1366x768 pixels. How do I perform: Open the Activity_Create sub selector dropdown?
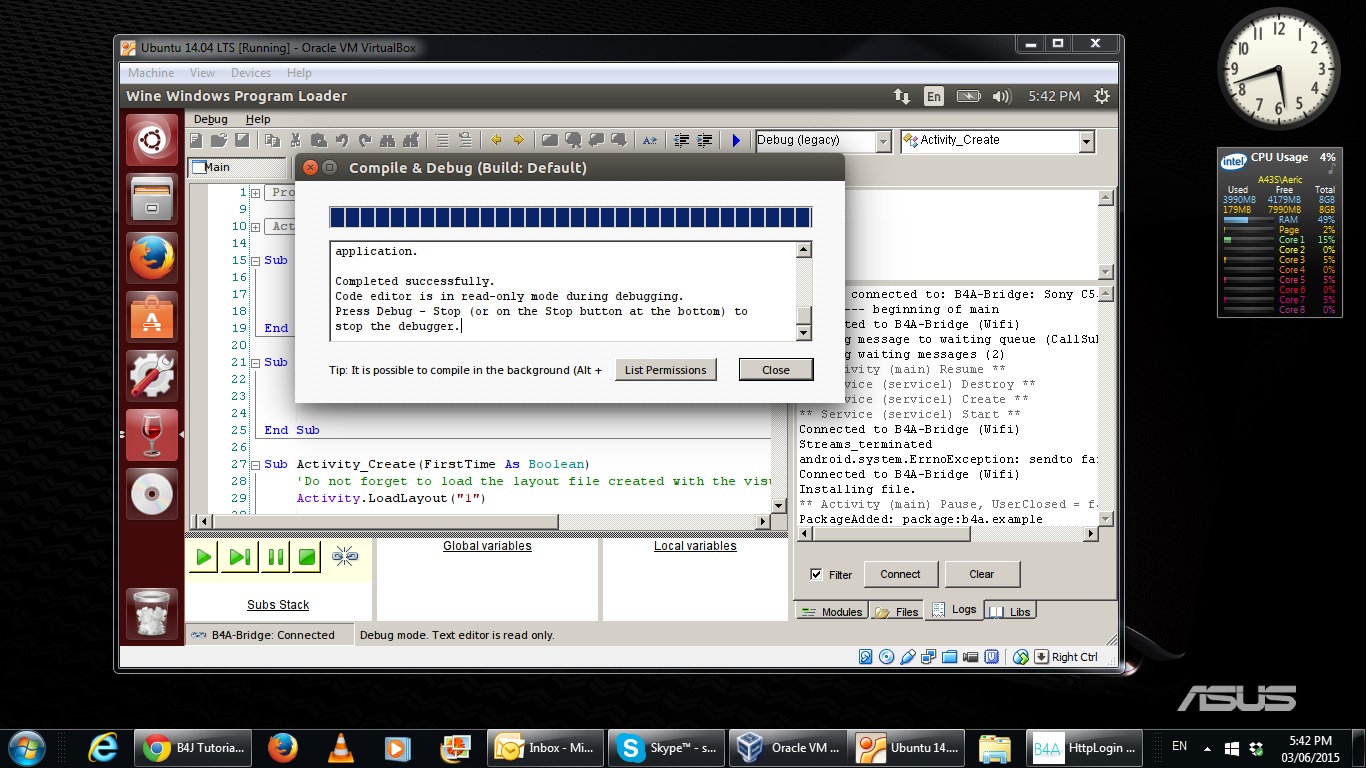click(x=1086, y=141)
